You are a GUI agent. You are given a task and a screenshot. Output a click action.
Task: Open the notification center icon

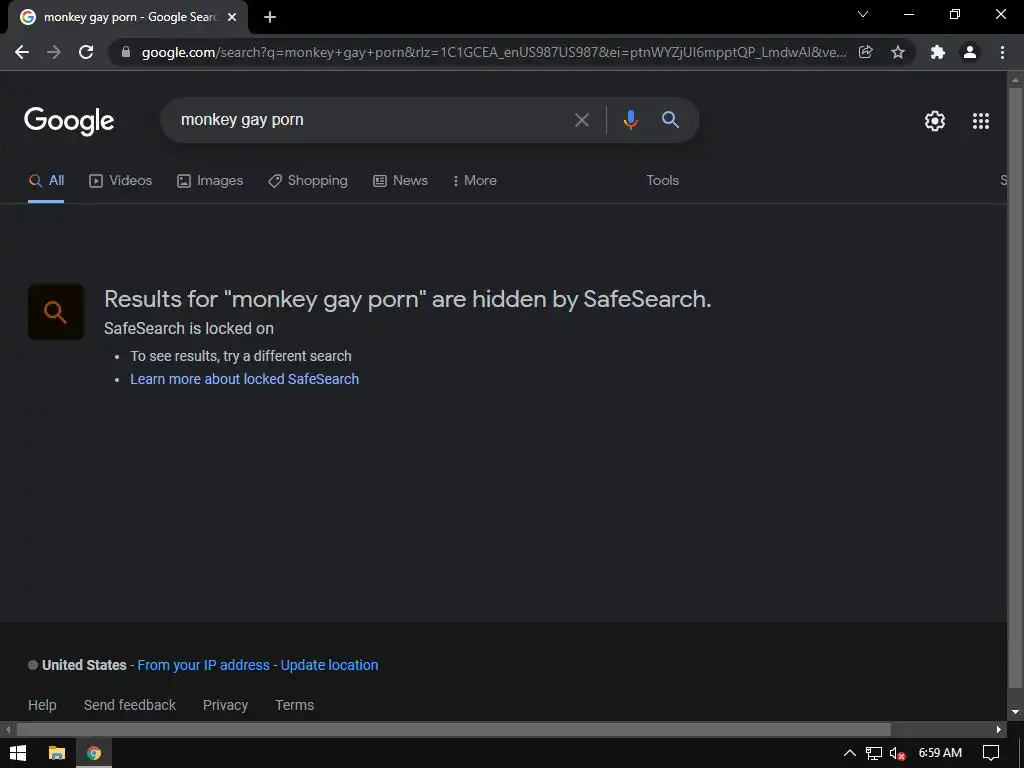[x=991, y=753]
